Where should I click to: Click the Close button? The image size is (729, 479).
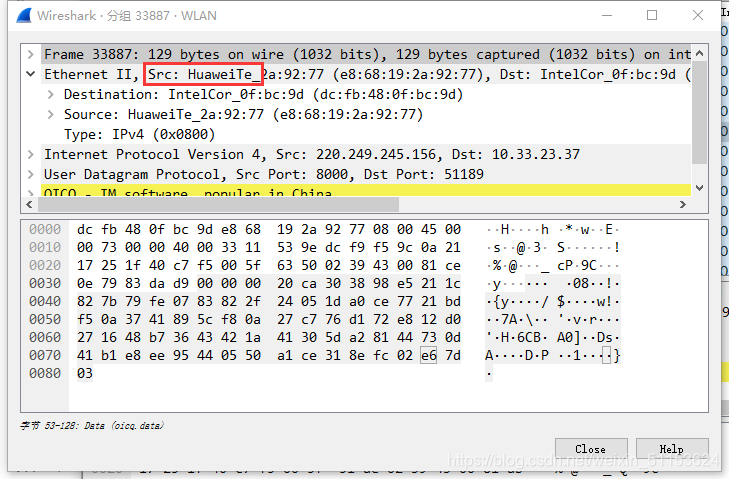click(x=591, y=449)
